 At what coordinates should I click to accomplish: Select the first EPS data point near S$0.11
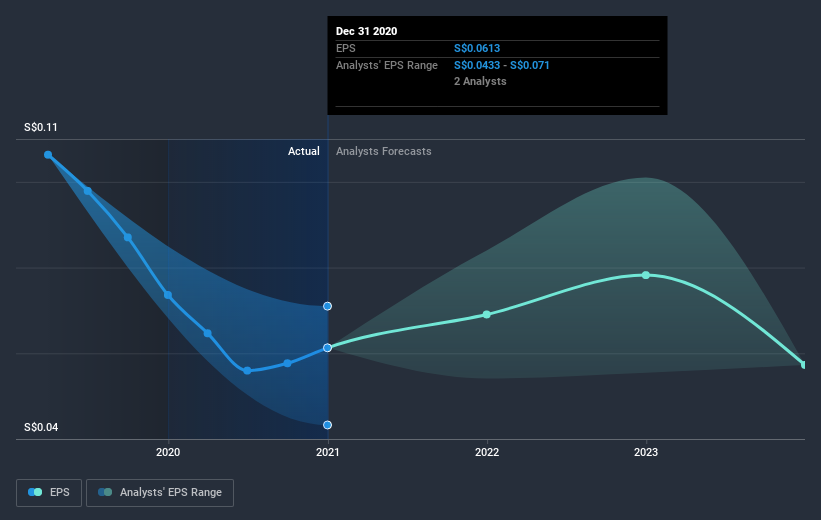coord(48,155)
